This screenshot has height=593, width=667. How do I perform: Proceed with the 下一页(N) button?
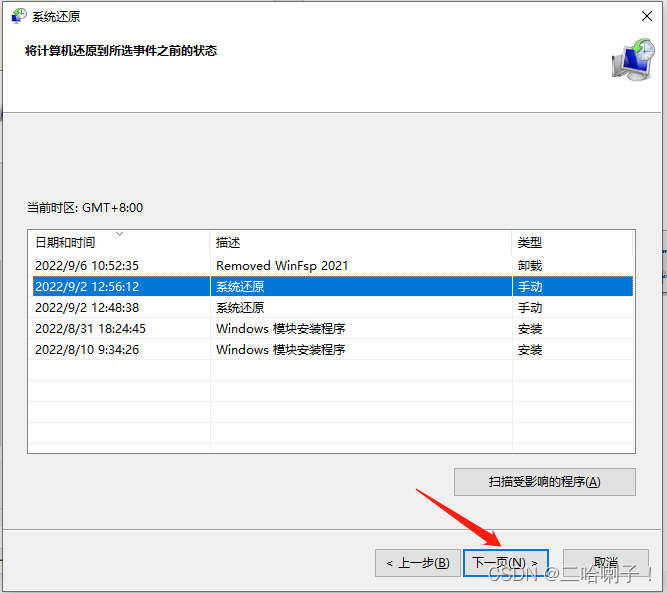tap(505, 563)
